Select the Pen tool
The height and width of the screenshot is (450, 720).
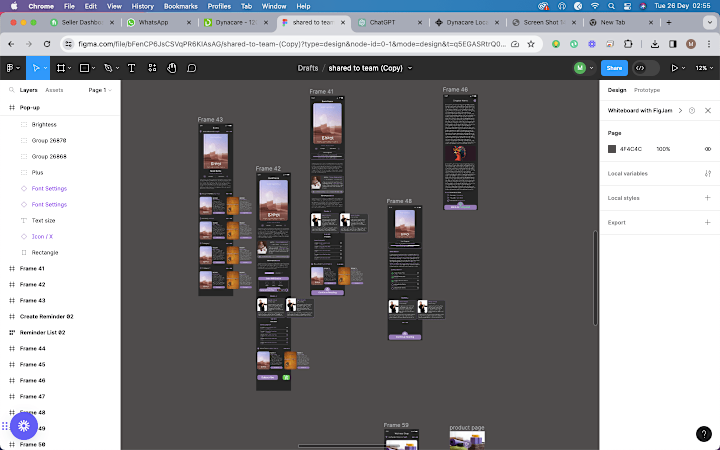[x=108, y=68]
